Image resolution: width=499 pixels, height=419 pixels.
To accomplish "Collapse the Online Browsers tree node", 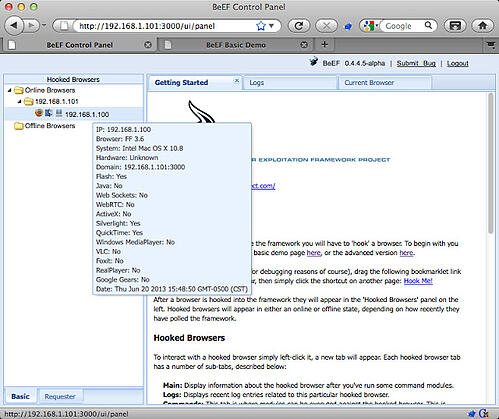I will point(10,90).
